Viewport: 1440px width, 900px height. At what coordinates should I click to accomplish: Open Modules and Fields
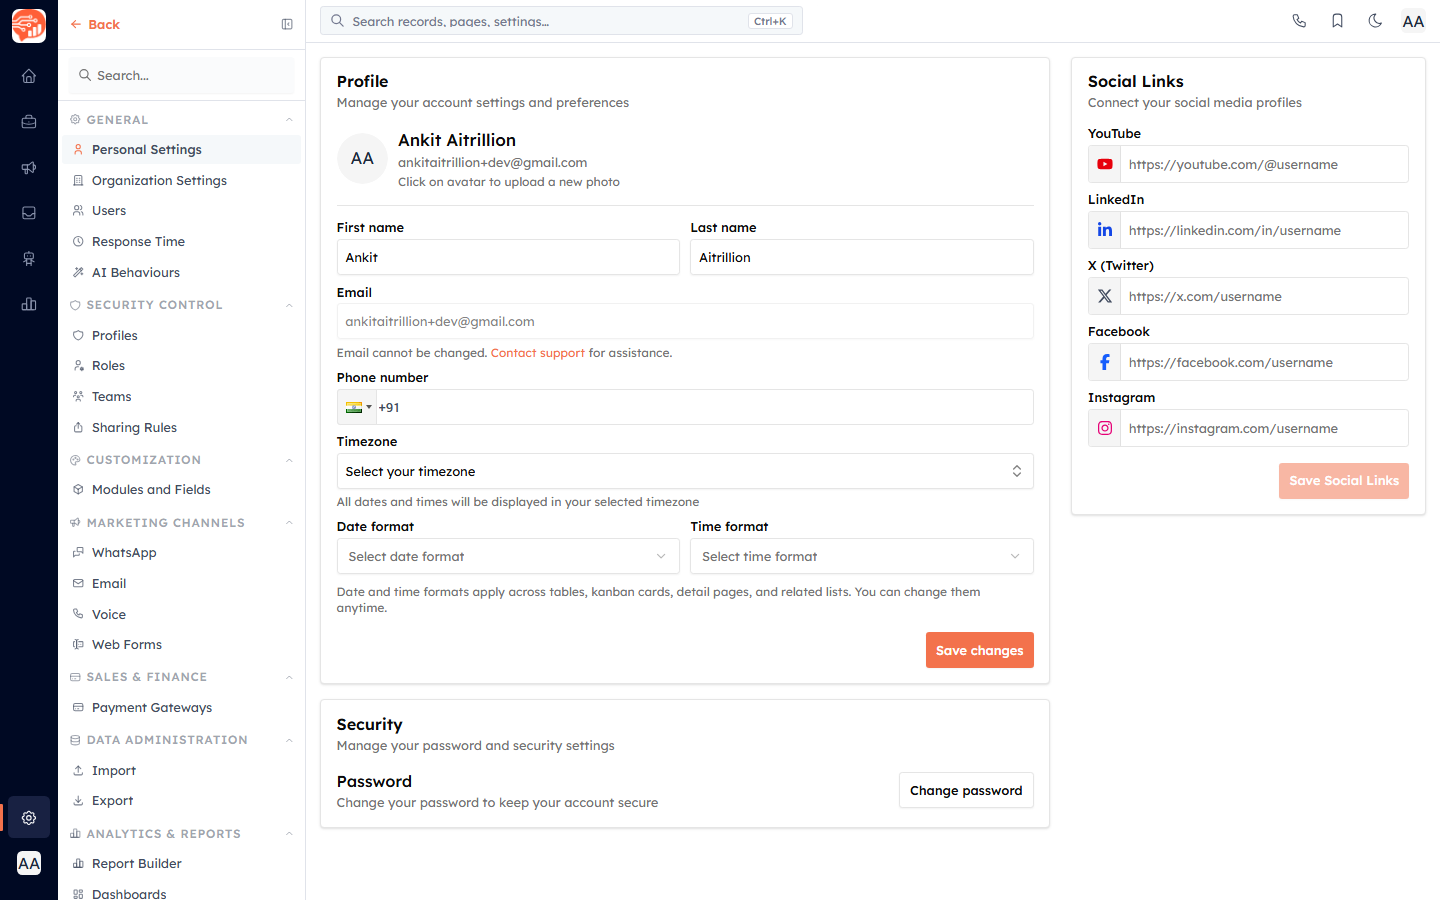[181, 490]
